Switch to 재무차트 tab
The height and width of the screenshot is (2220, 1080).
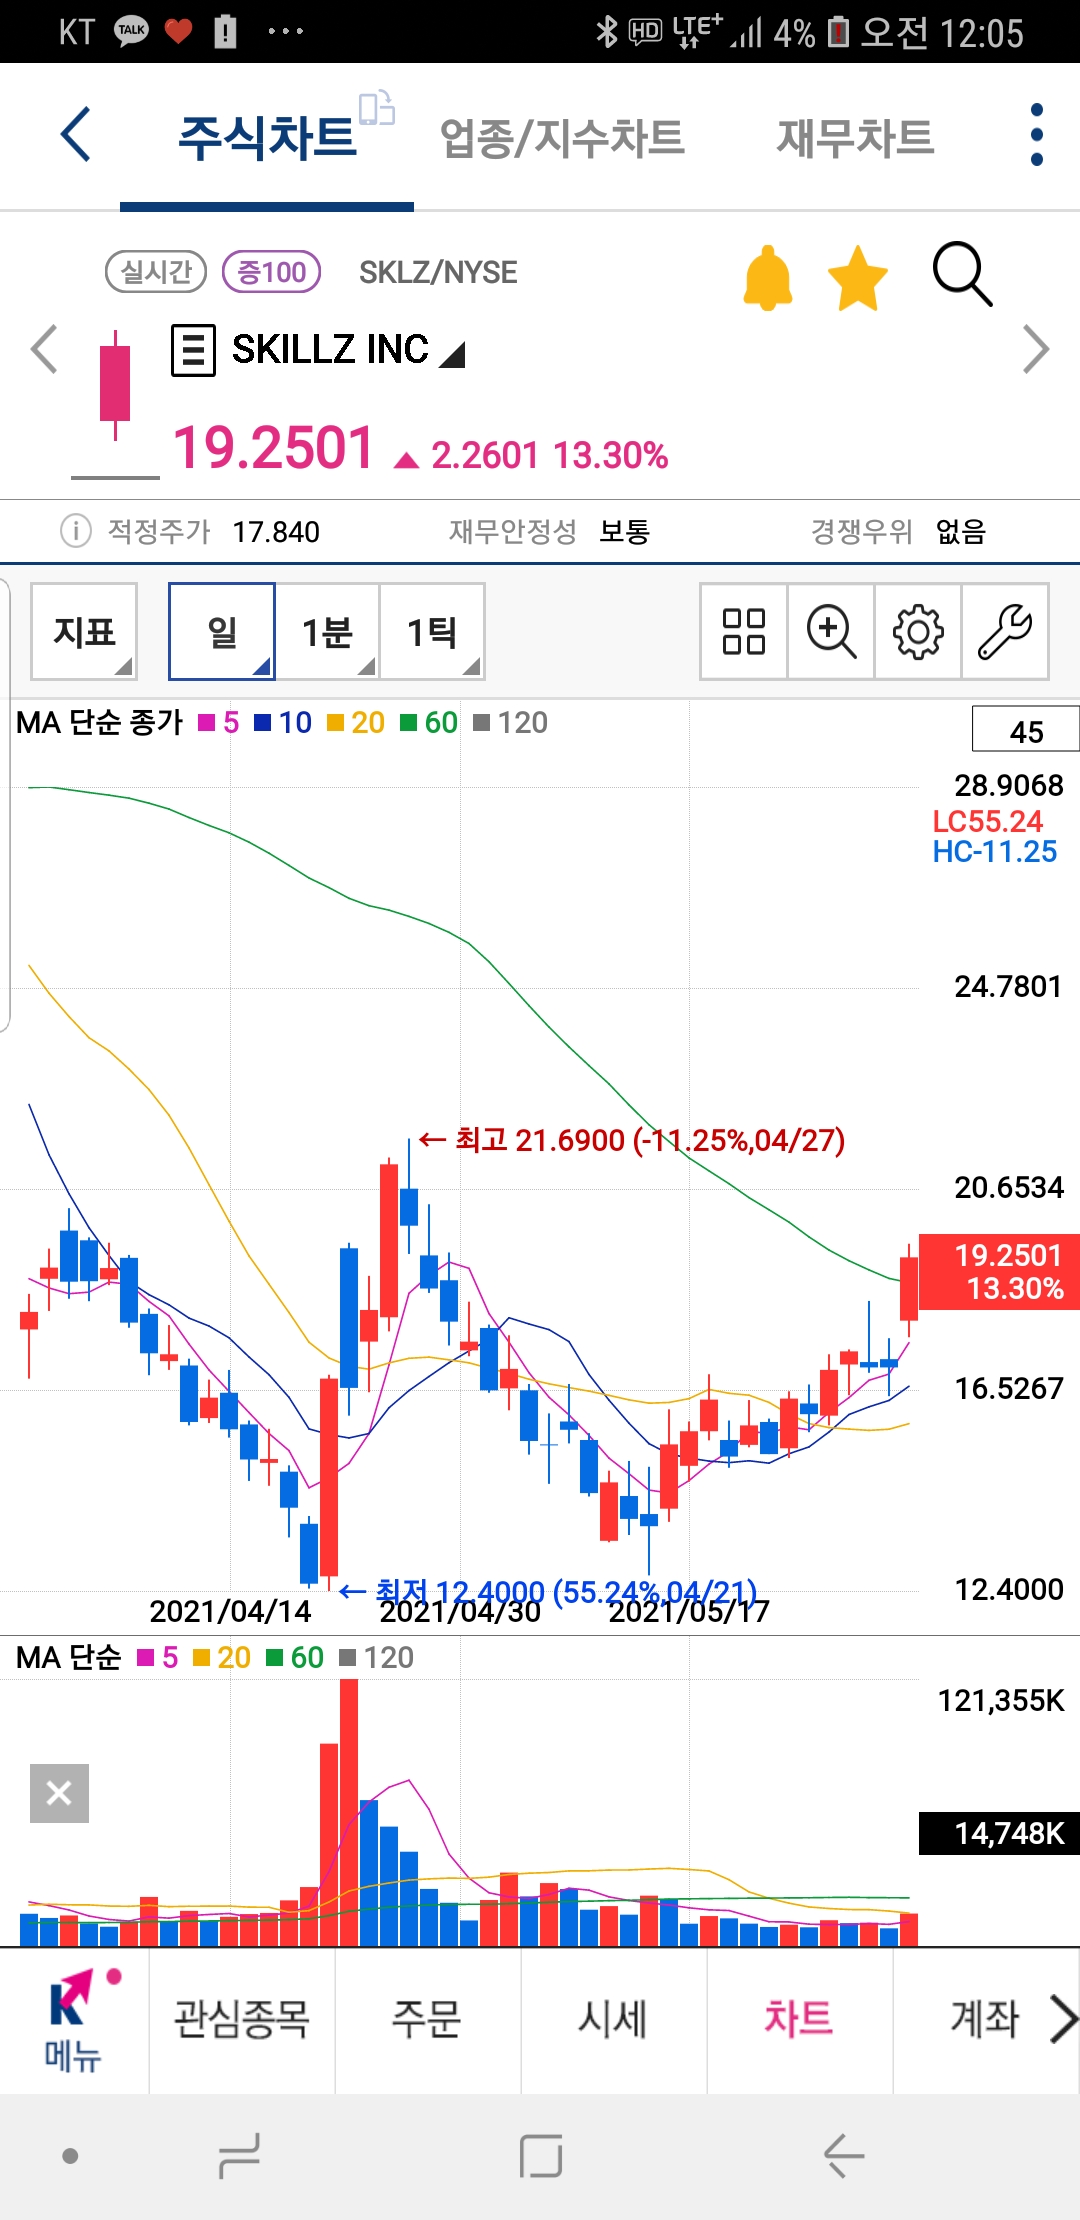855,138
